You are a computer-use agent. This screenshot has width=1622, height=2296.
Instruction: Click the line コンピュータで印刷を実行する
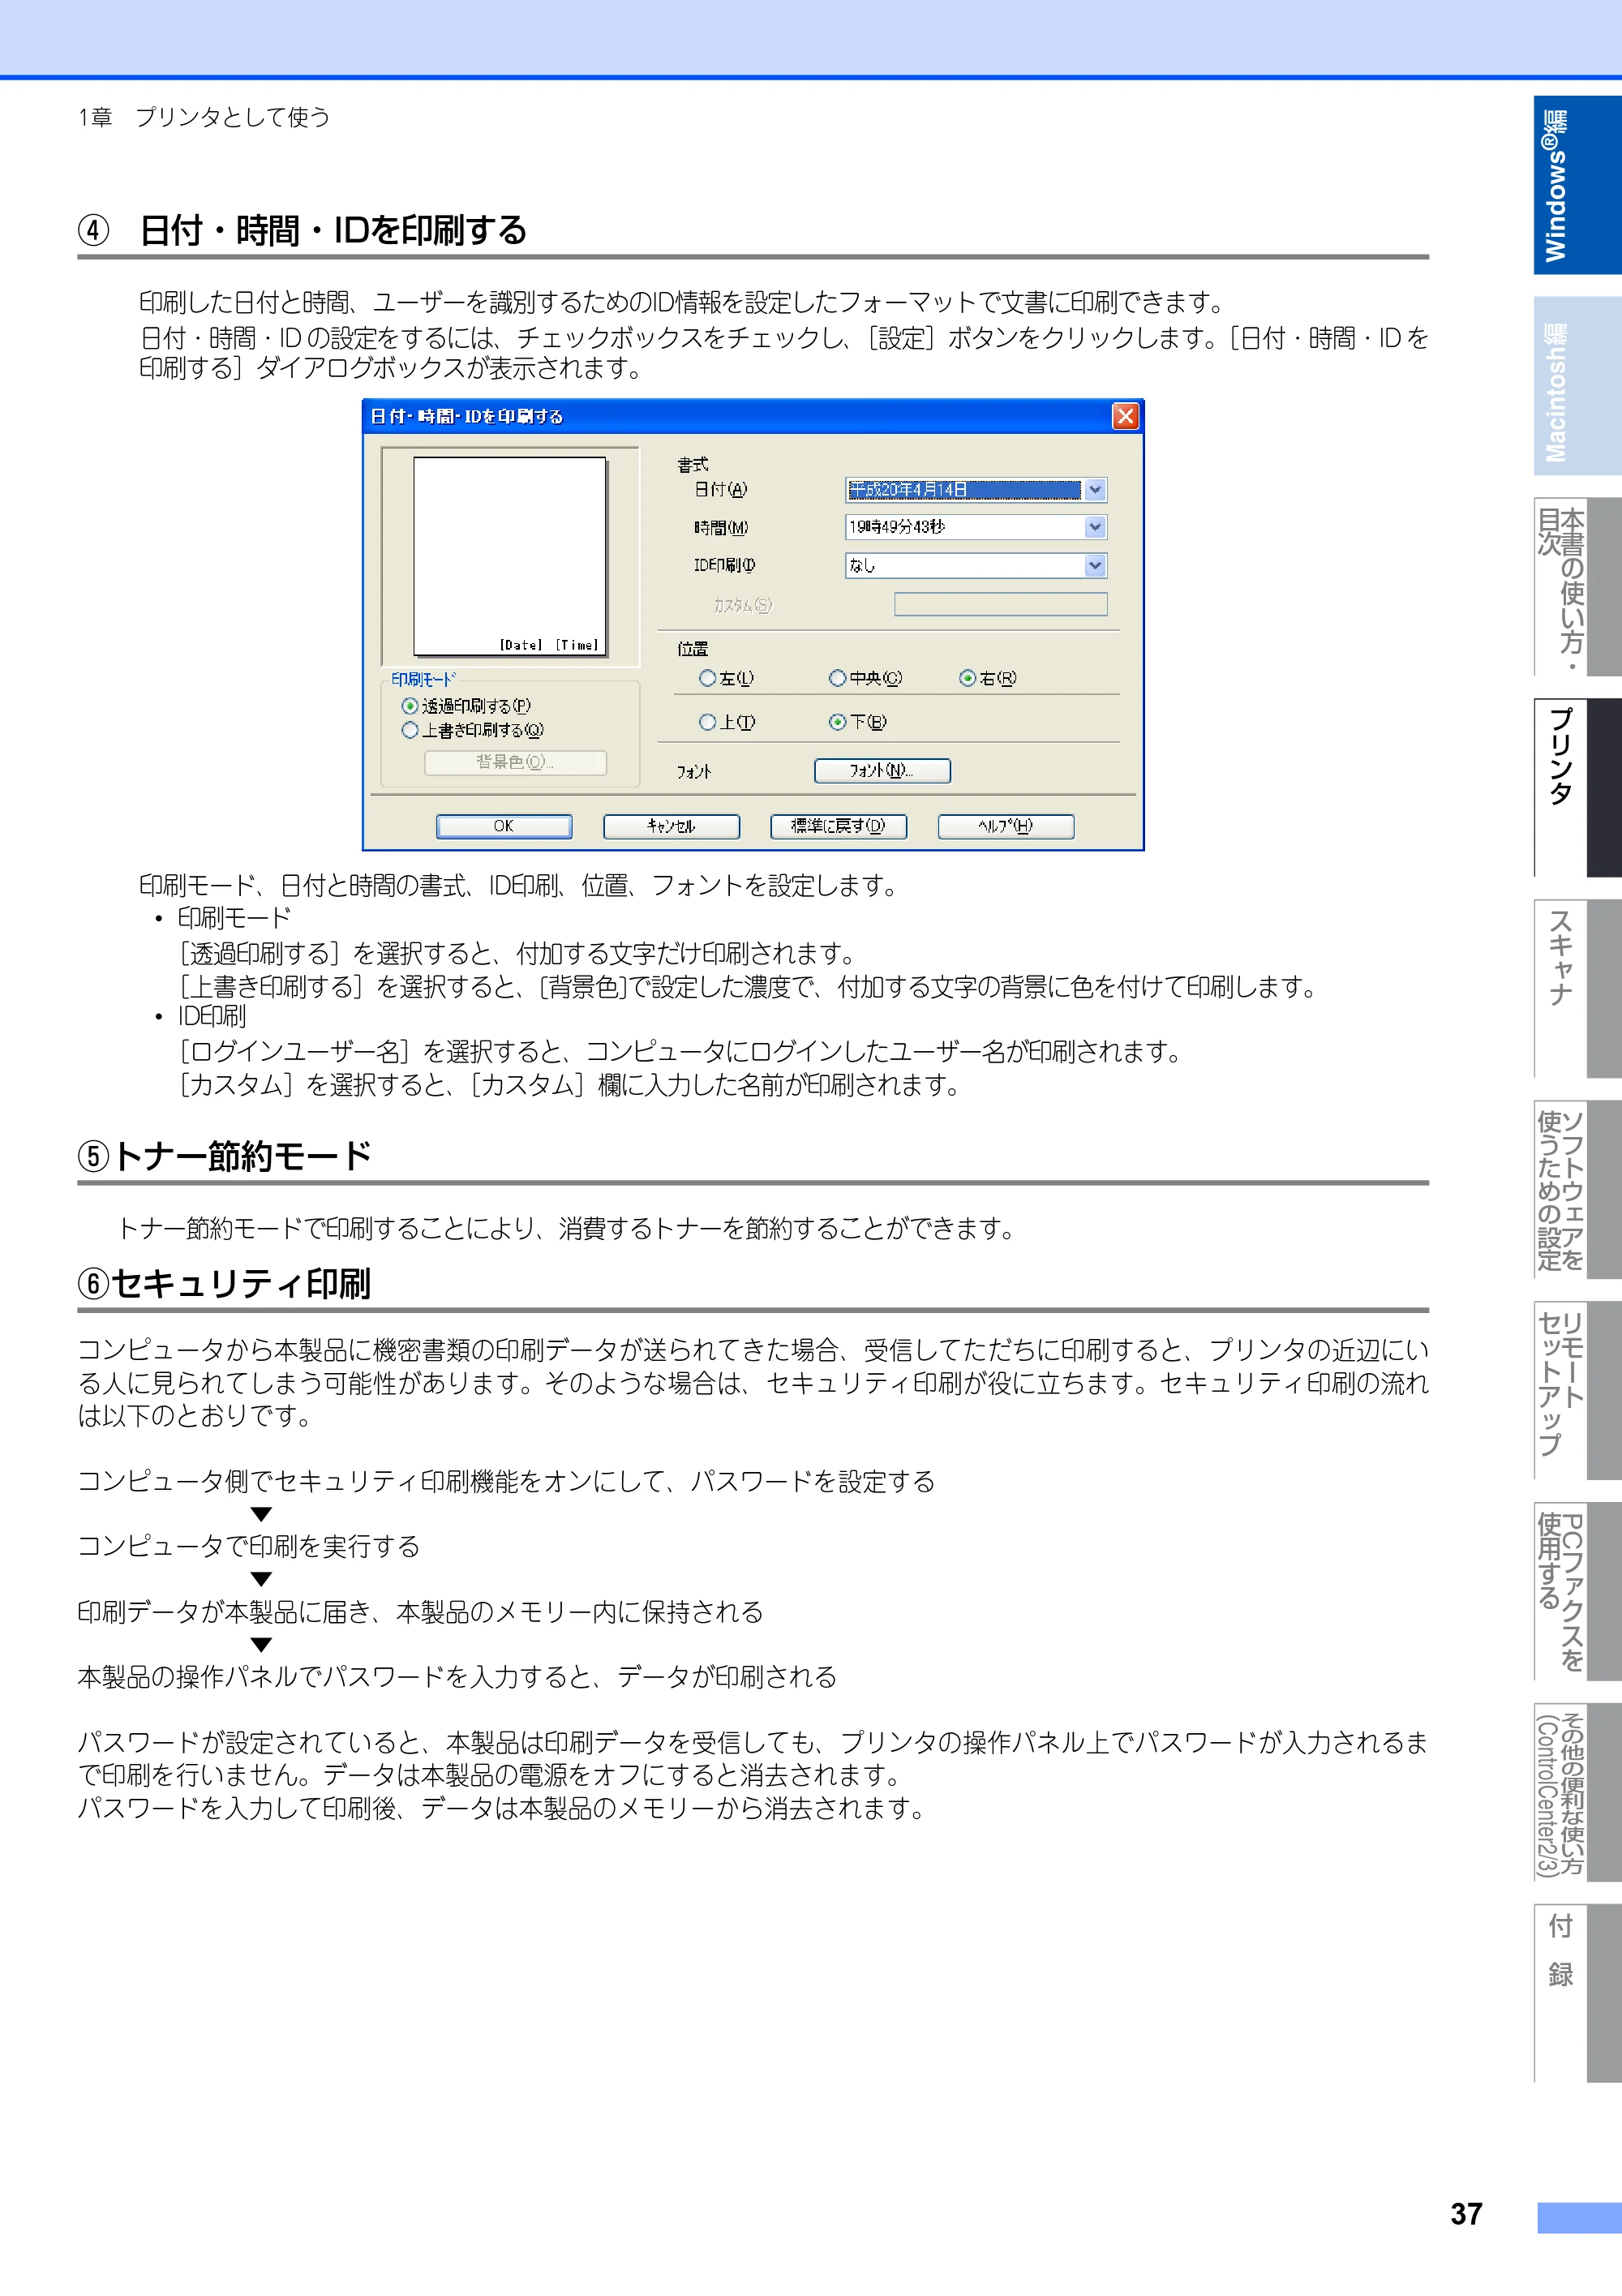pyautogui.click(x=249, y=1546)
